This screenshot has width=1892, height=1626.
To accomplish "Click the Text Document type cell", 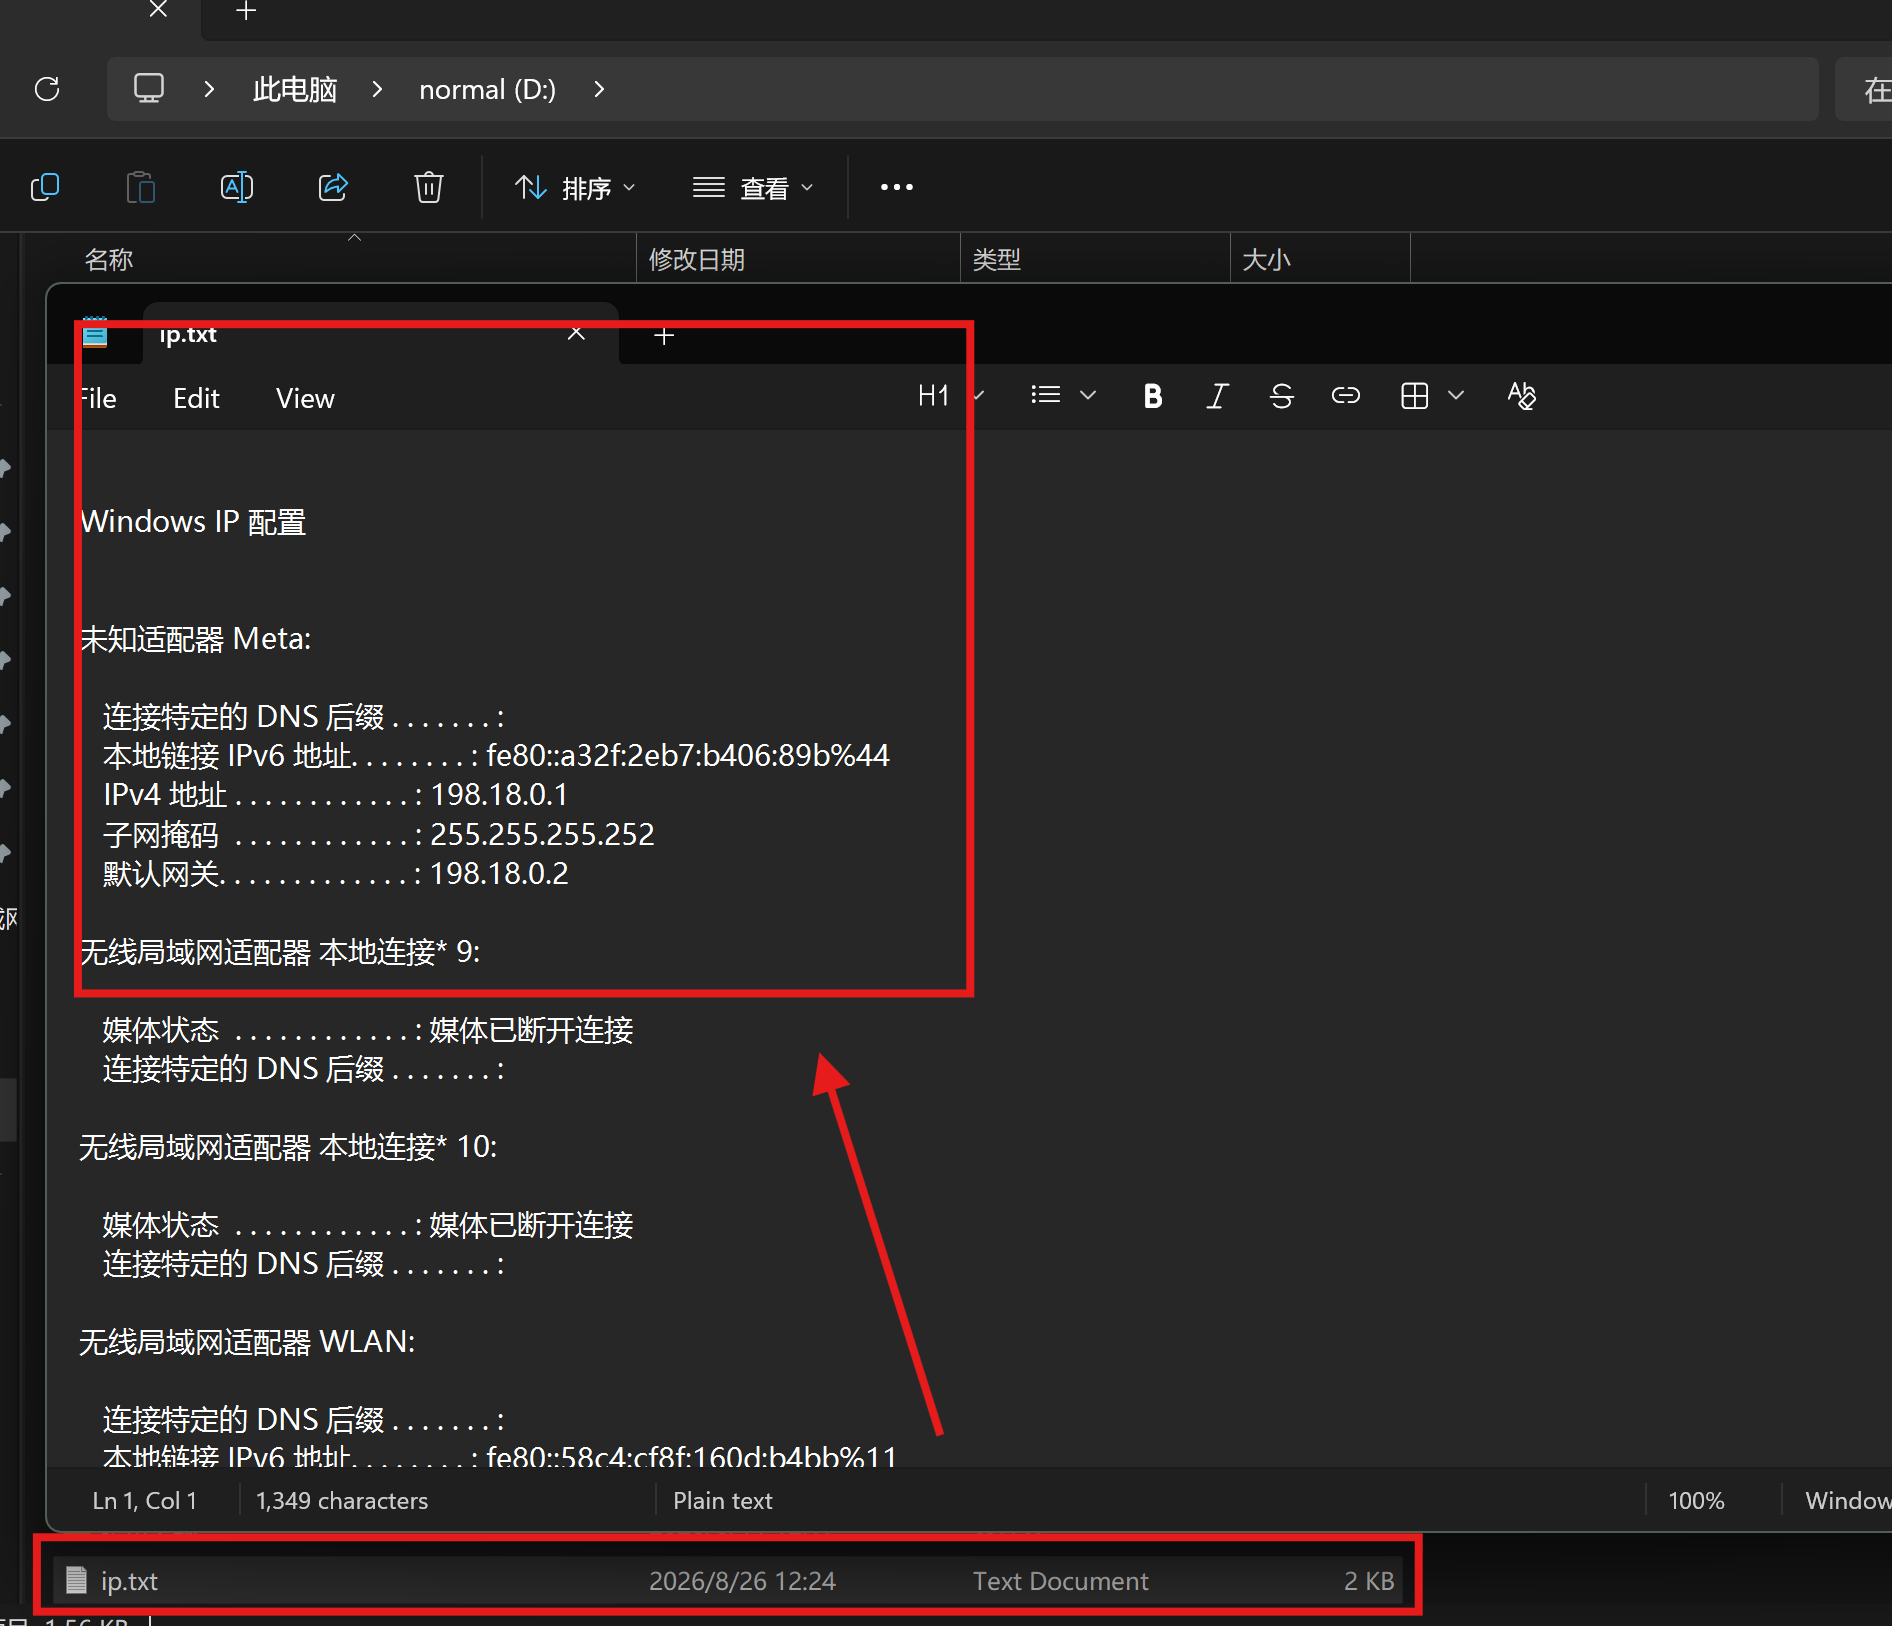I will pyautogui.click(x=1060, y=1580).
